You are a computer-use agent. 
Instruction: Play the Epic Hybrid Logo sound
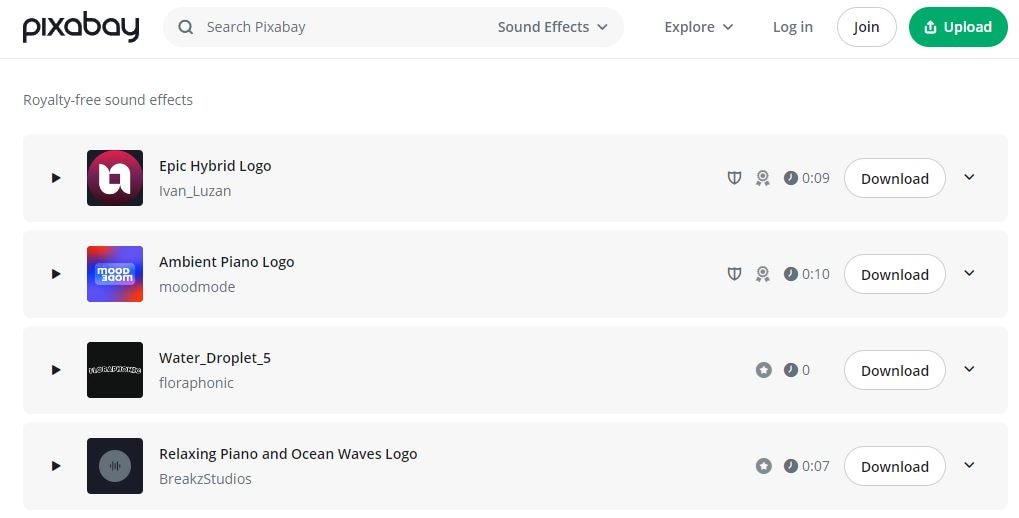click(56, 178)
